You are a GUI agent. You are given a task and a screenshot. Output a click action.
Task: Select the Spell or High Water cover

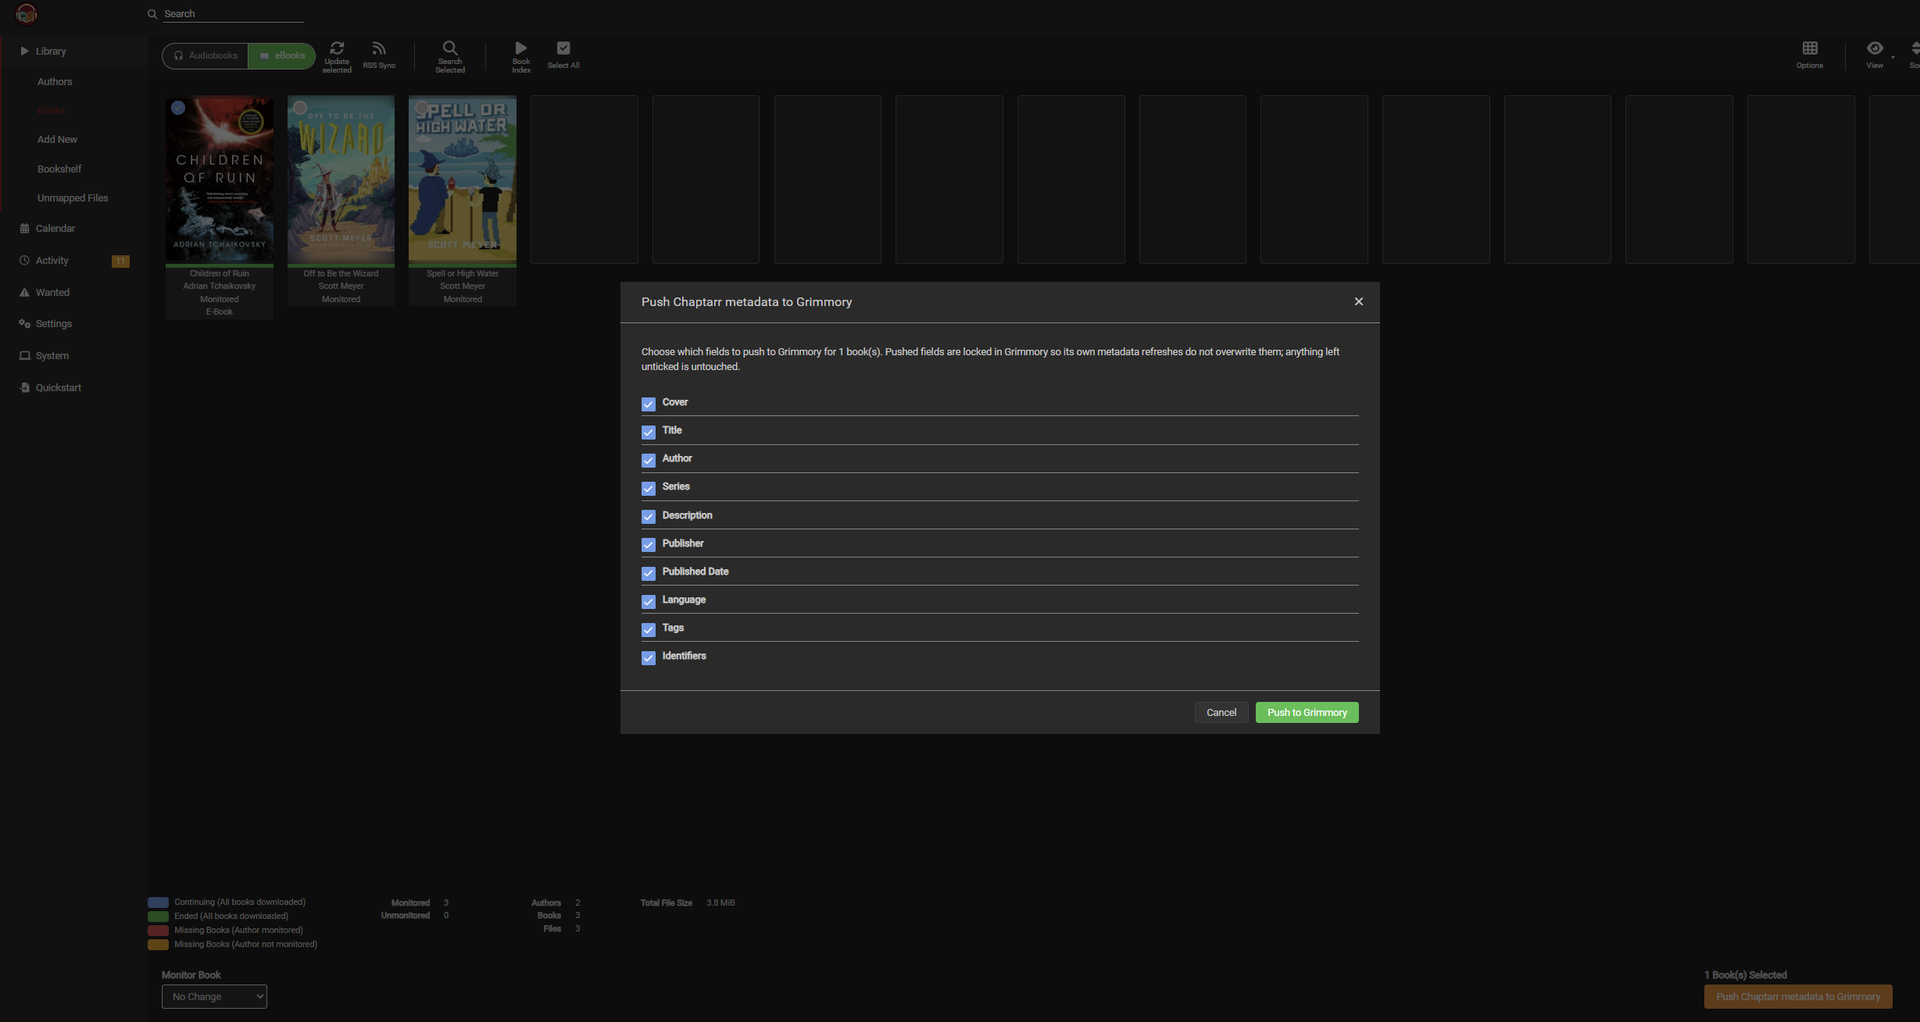click(x=462, y=180)
